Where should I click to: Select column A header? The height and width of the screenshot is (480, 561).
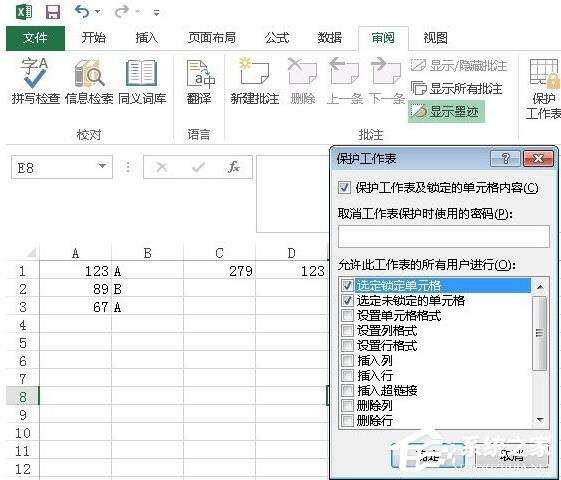75,253
